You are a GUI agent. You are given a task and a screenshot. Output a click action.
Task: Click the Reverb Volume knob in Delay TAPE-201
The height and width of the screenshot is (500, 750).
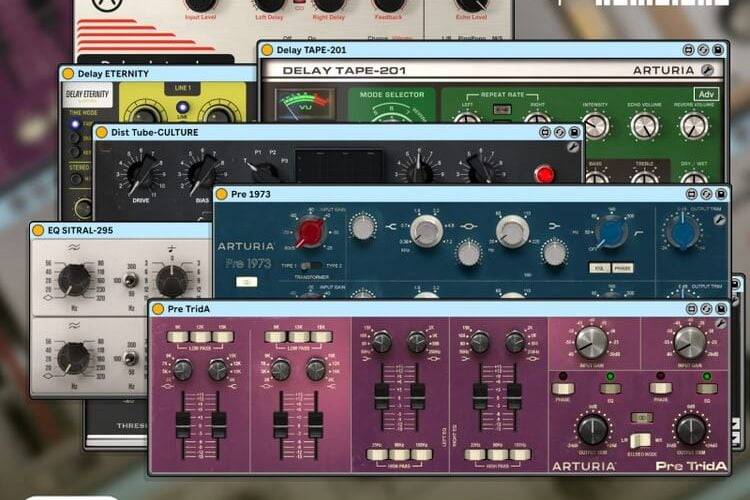694,126
